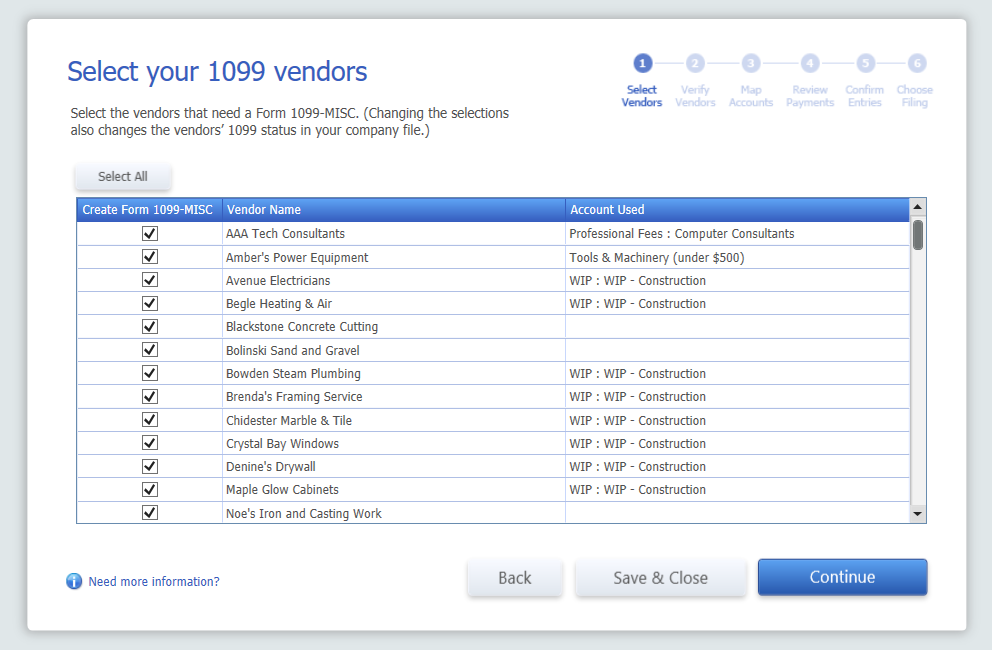
Task: Click the vendor list scrollbar thumb
Action: 917,235
